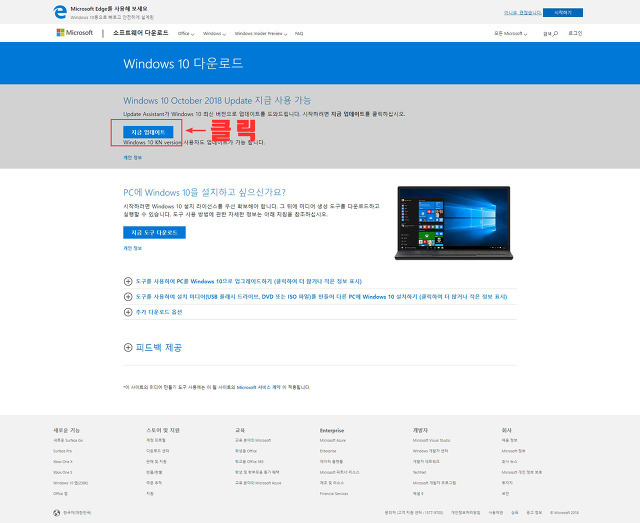640x523 pixels.
Task: Click 소프트웨어 다운로드 header title
Action: pyautogui.click(x=140, y=33)
